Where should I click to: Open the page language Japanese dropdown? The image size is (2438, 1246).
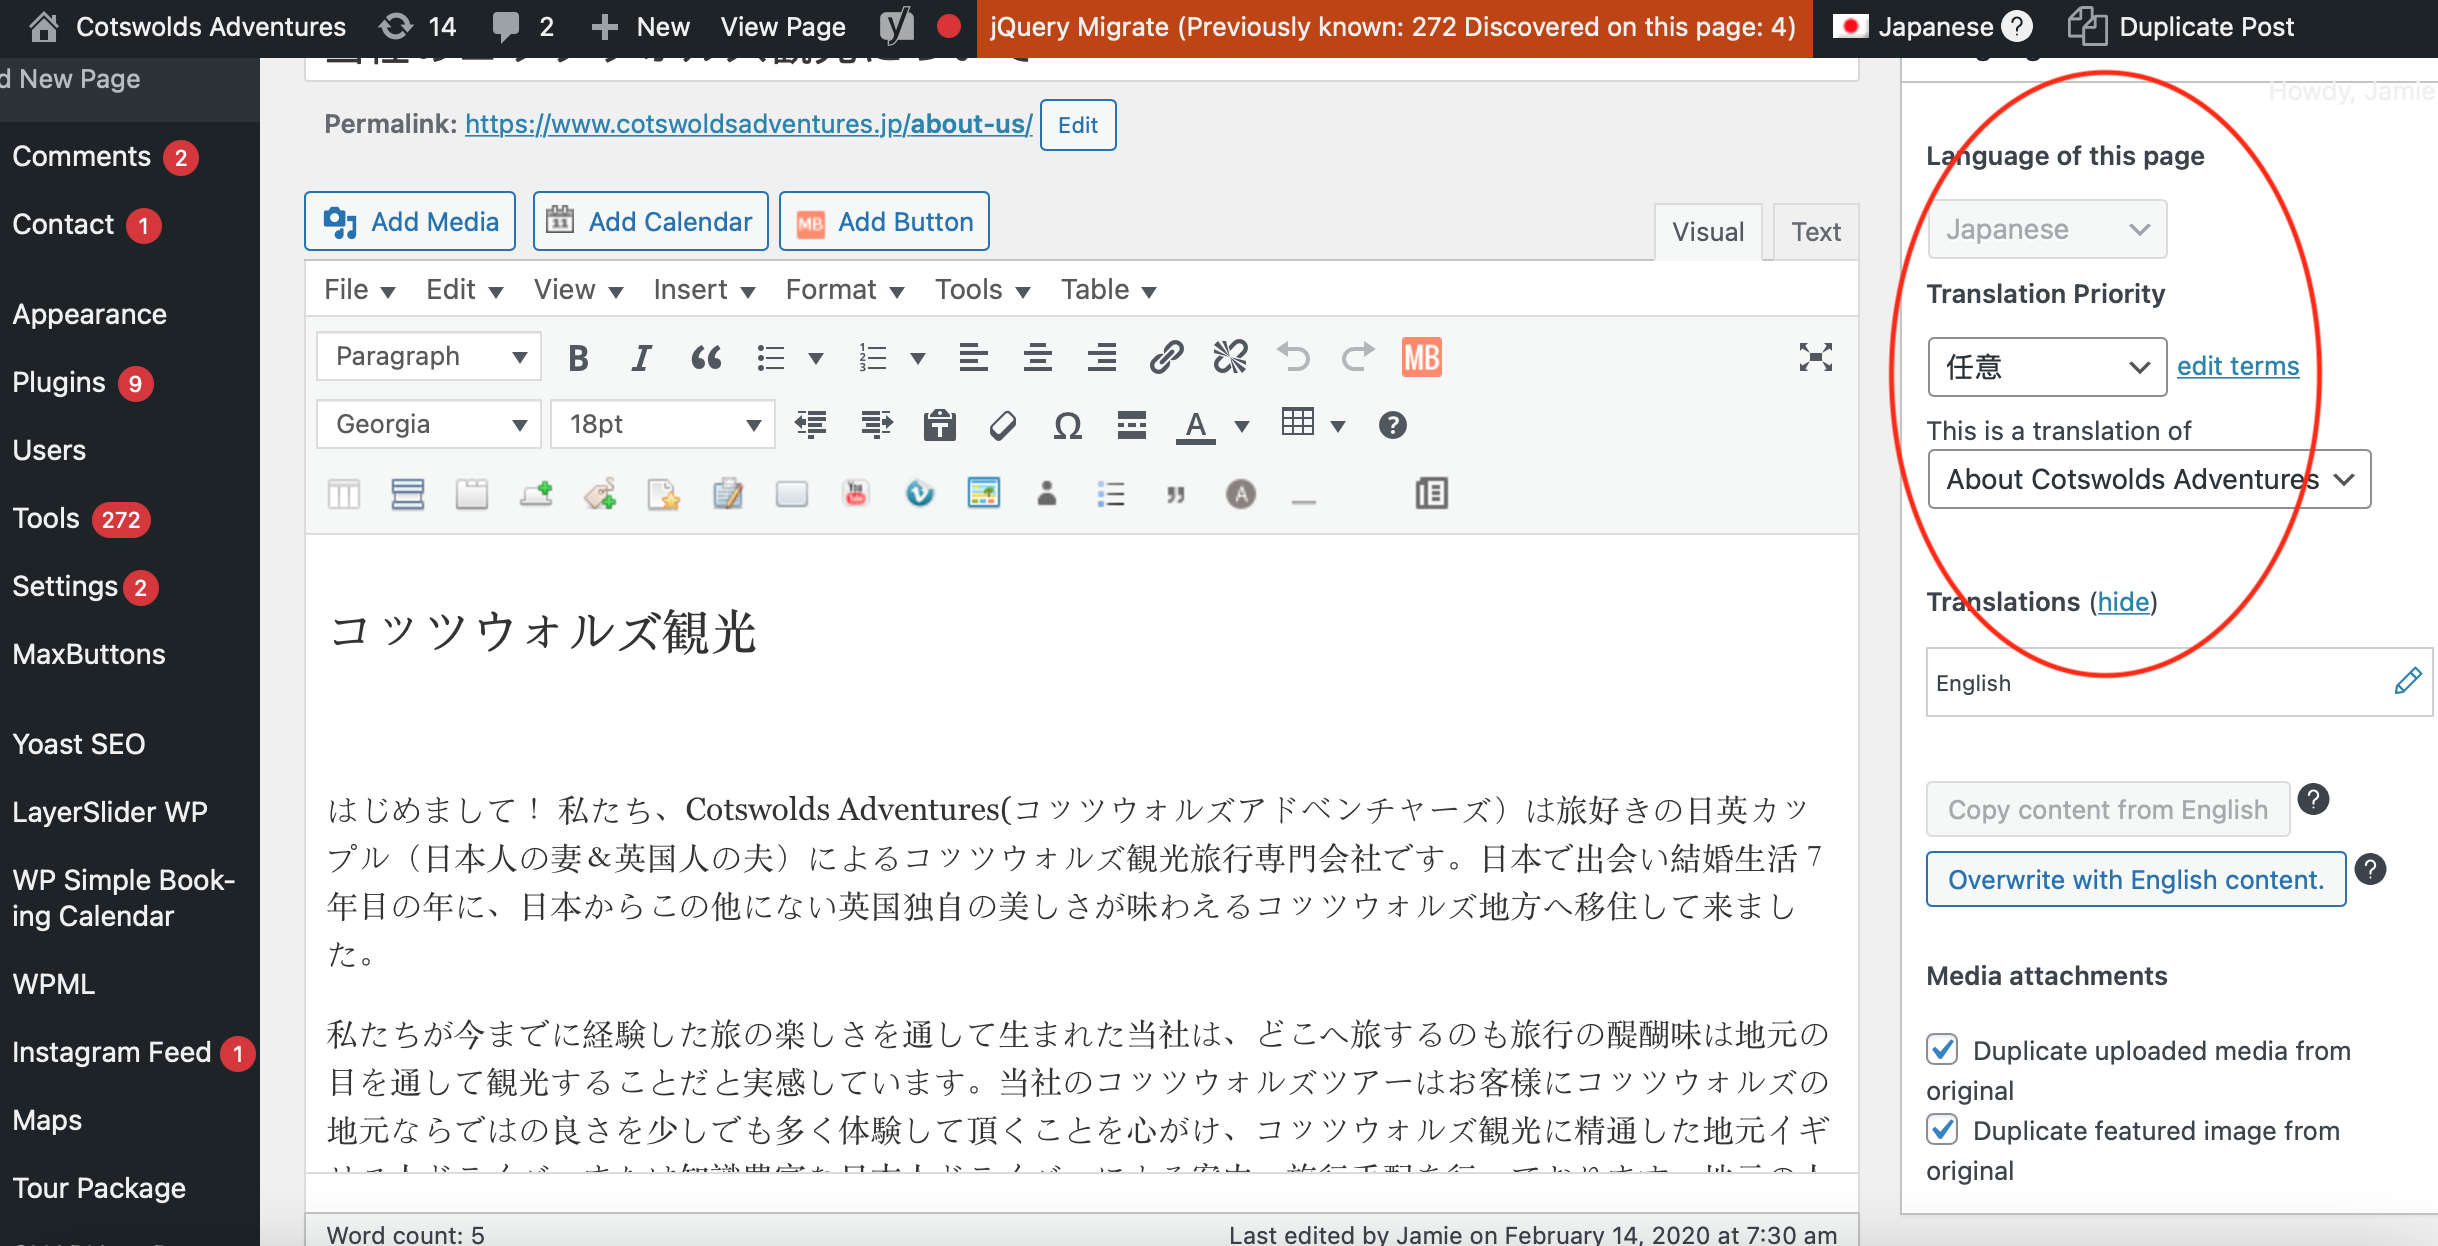pos(2047,229)
